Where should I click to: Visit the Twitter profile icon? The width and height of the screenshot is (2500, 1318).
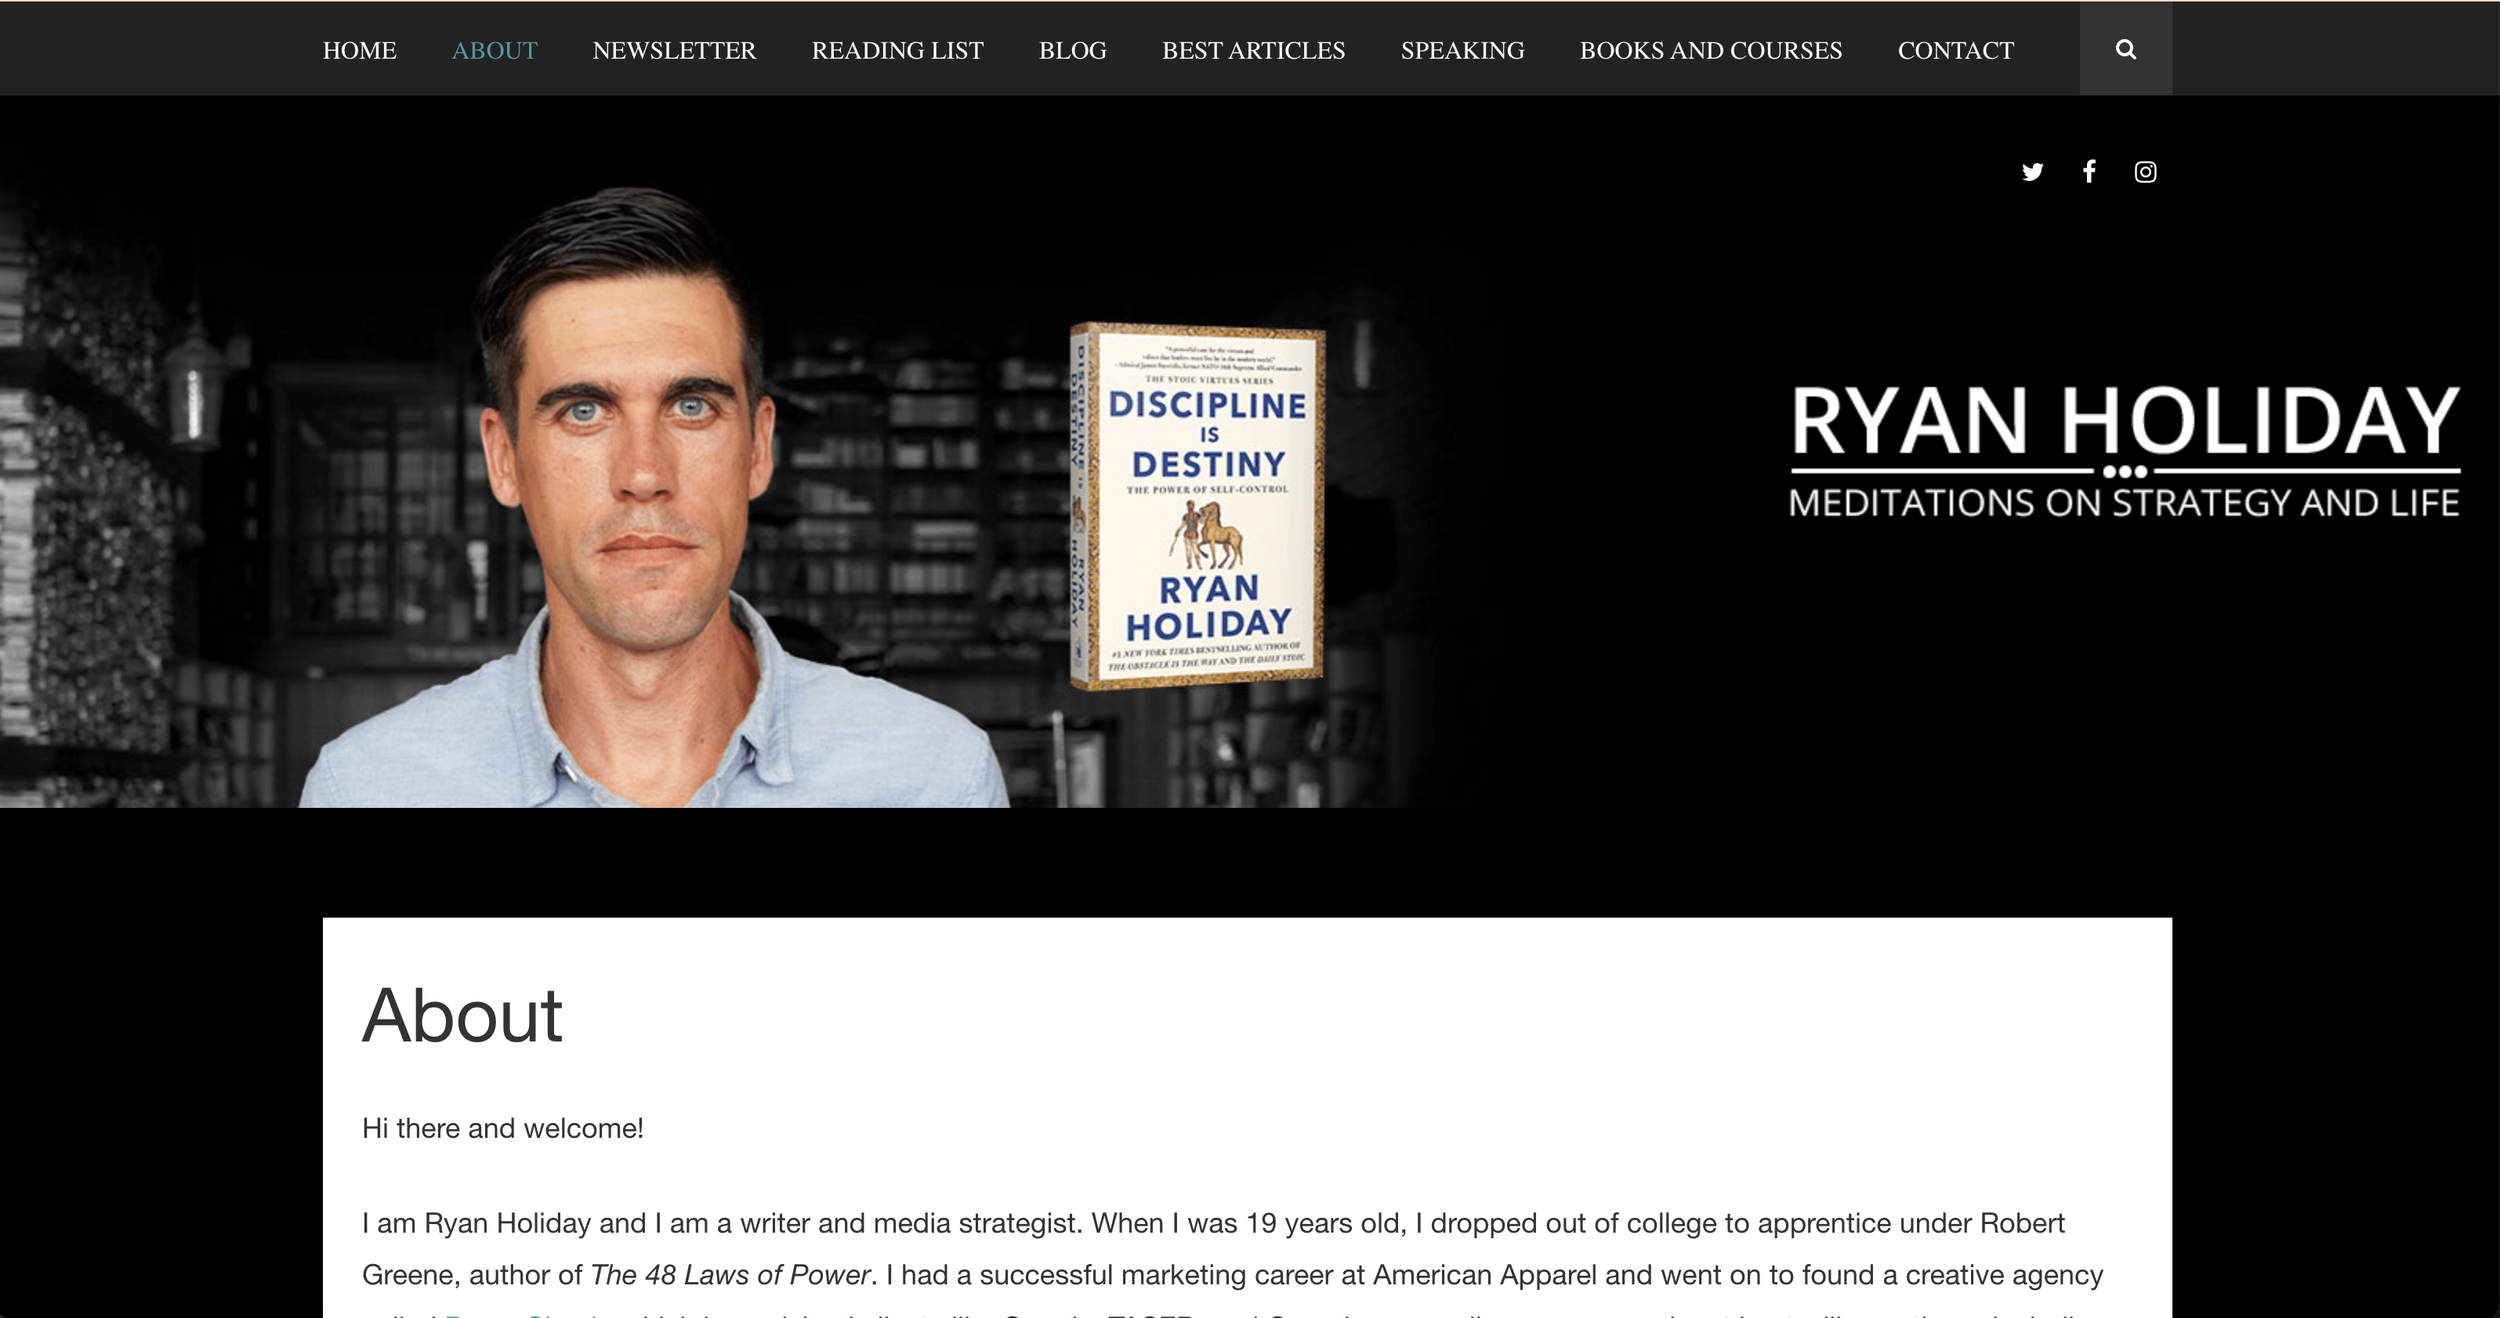point(2032,172)
